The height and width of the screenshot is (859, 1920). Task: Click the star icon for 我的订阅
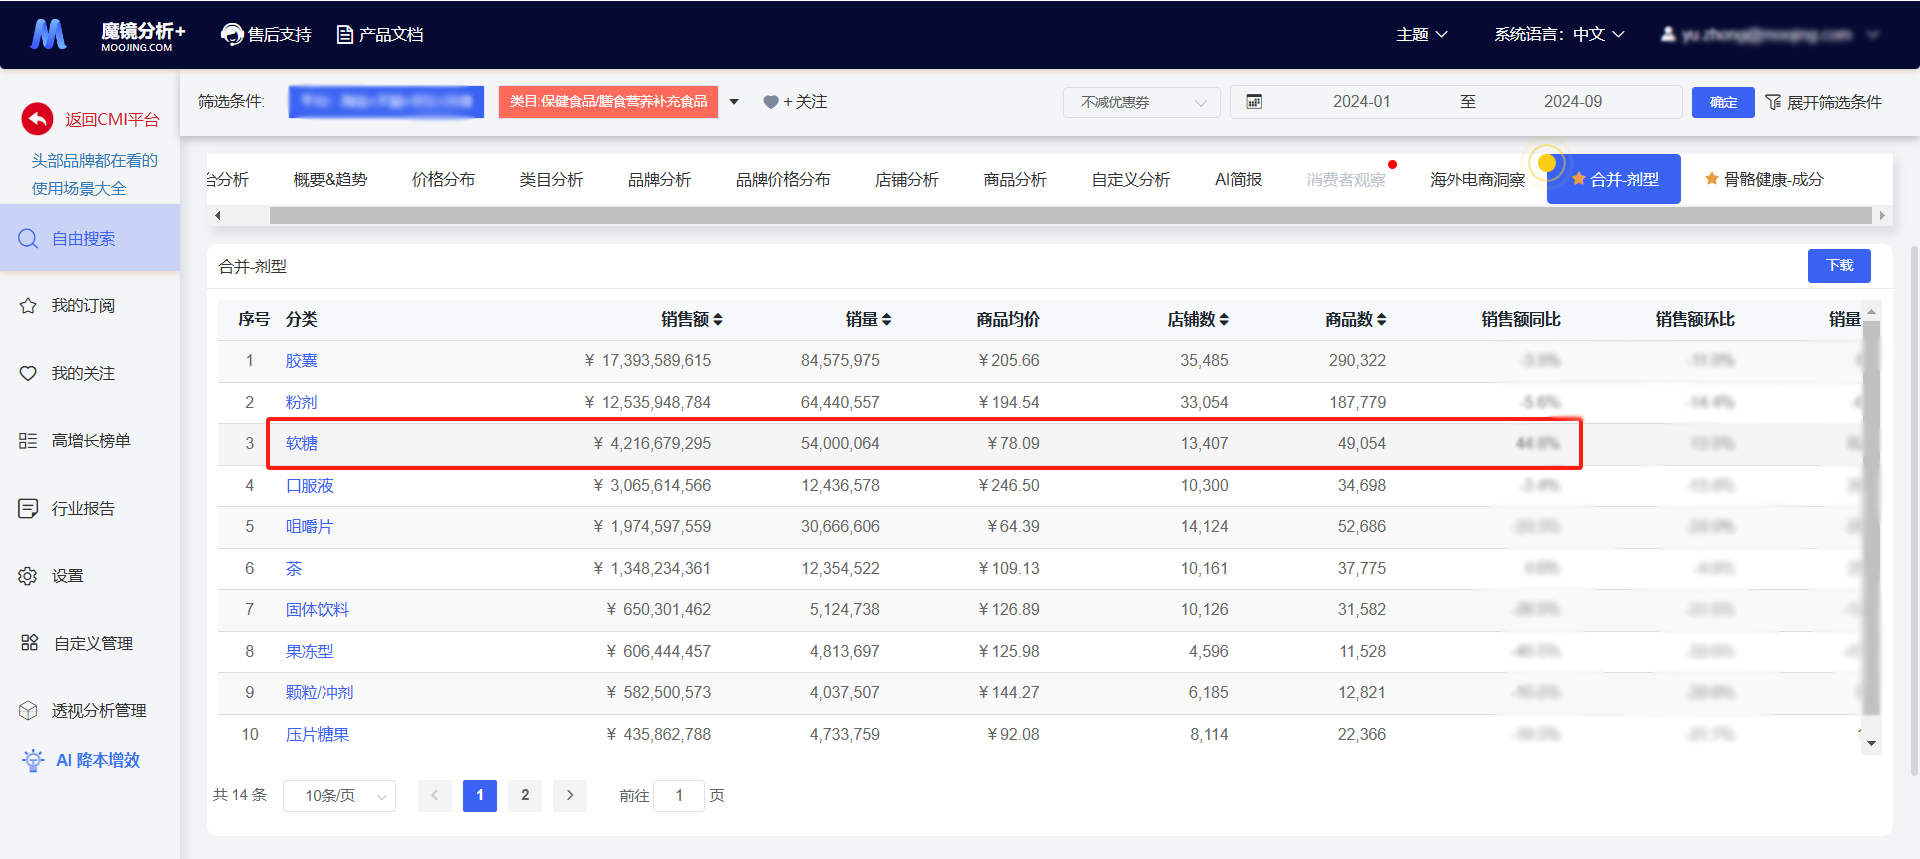click(x=28, y=306)
